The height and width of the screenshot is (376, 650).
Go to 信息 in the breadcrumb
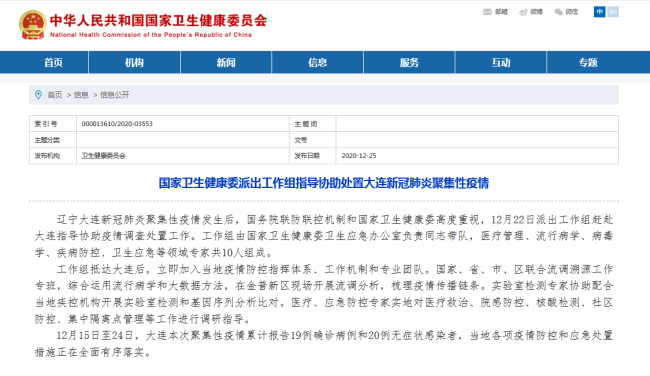pyautogui.click(x=81, y=95)
